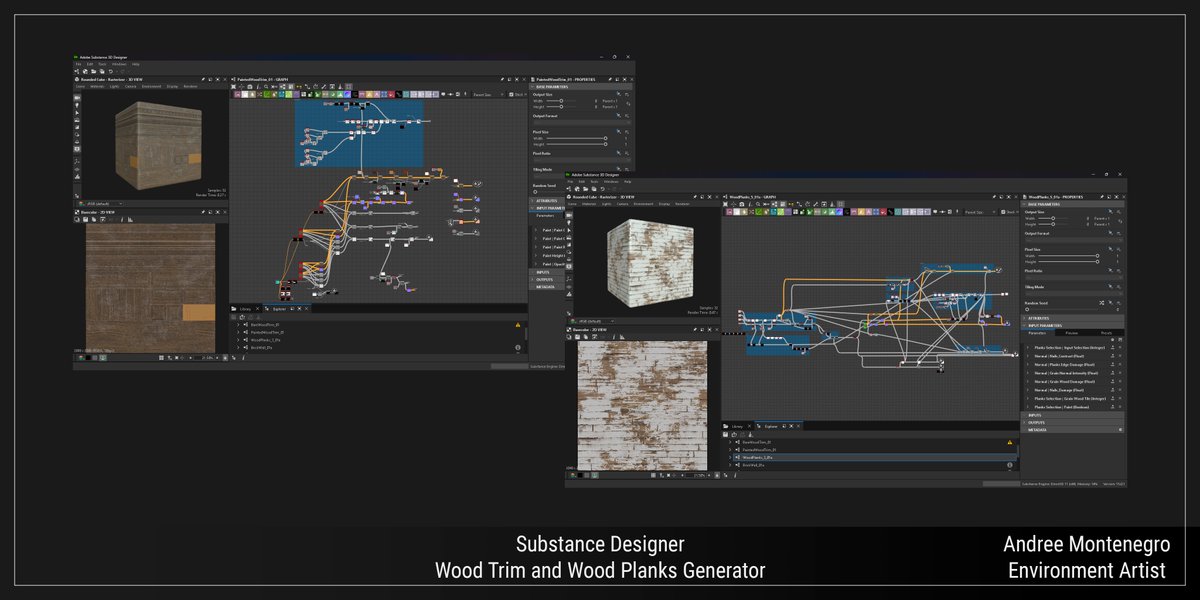Click the export icon on Planks Edge Damage row
Viewport: 1200px width, 600px height.
[1112, 364]
